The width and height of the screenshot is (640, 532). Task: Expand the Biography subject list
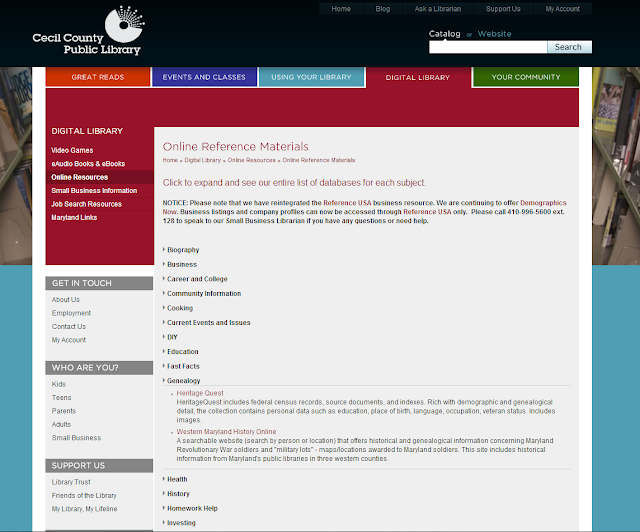(183, 250)
